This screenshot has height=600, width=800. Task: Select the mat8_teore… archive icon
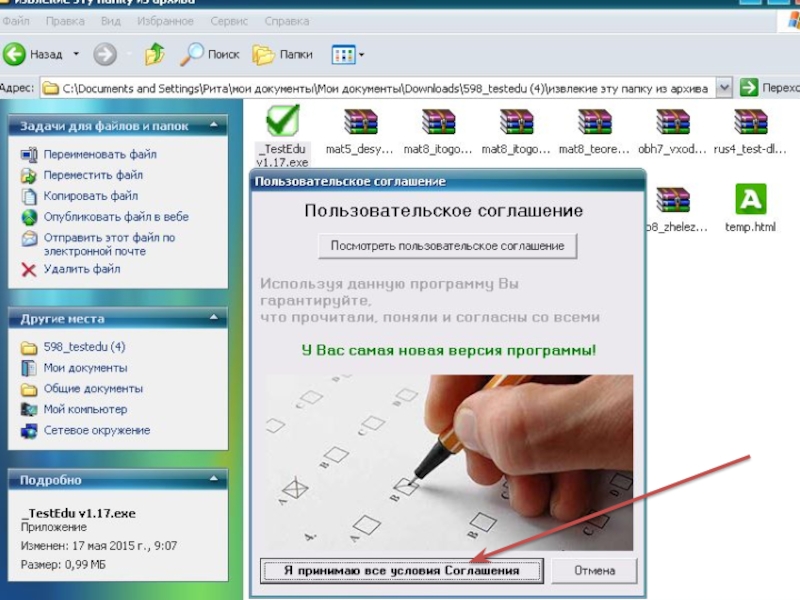coord(594,122)
